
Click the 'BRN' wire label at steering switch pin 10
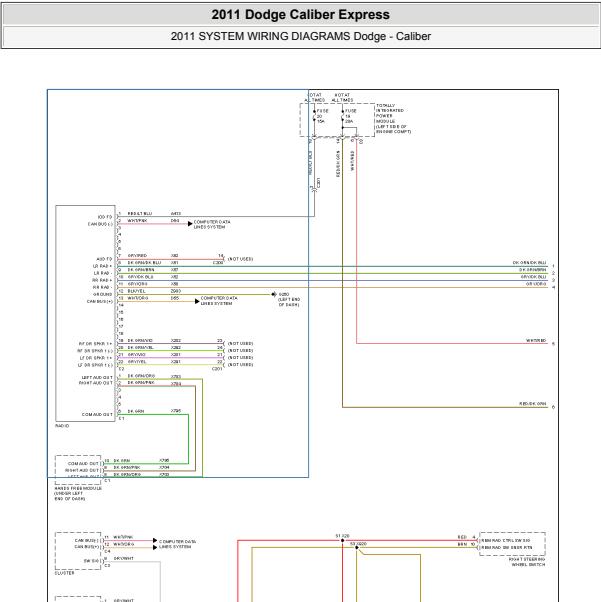coord(462,544)
